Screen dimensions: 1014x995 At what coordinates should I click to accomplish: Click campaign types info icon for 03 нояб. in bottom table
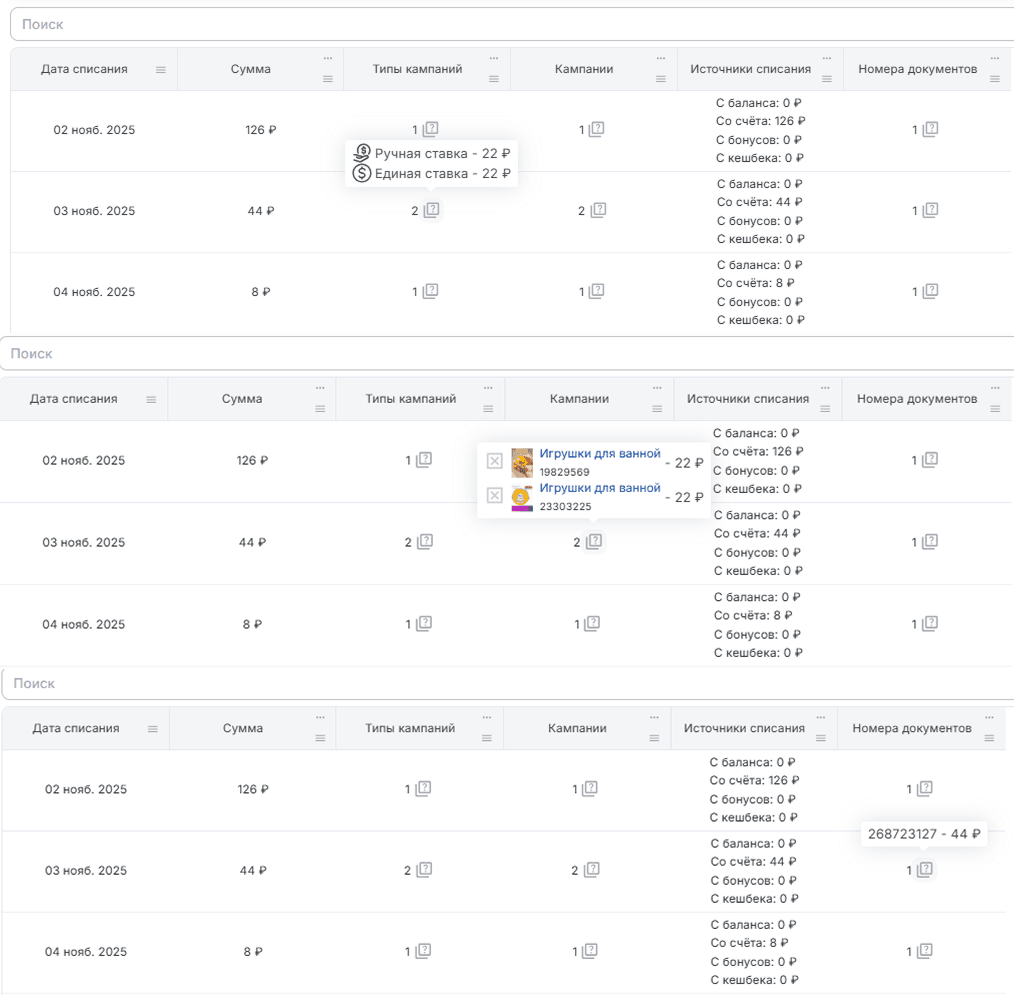pos(424,870)
